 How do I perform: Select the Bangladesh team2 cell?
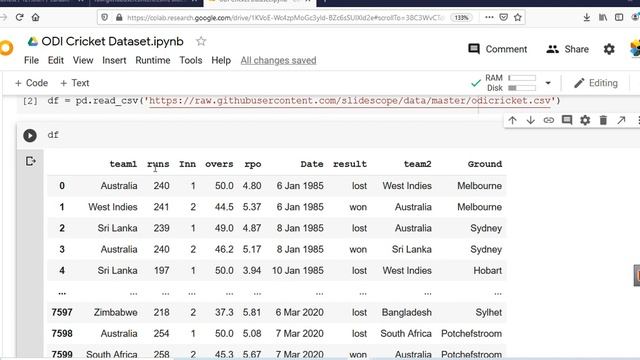click(407, 313)
